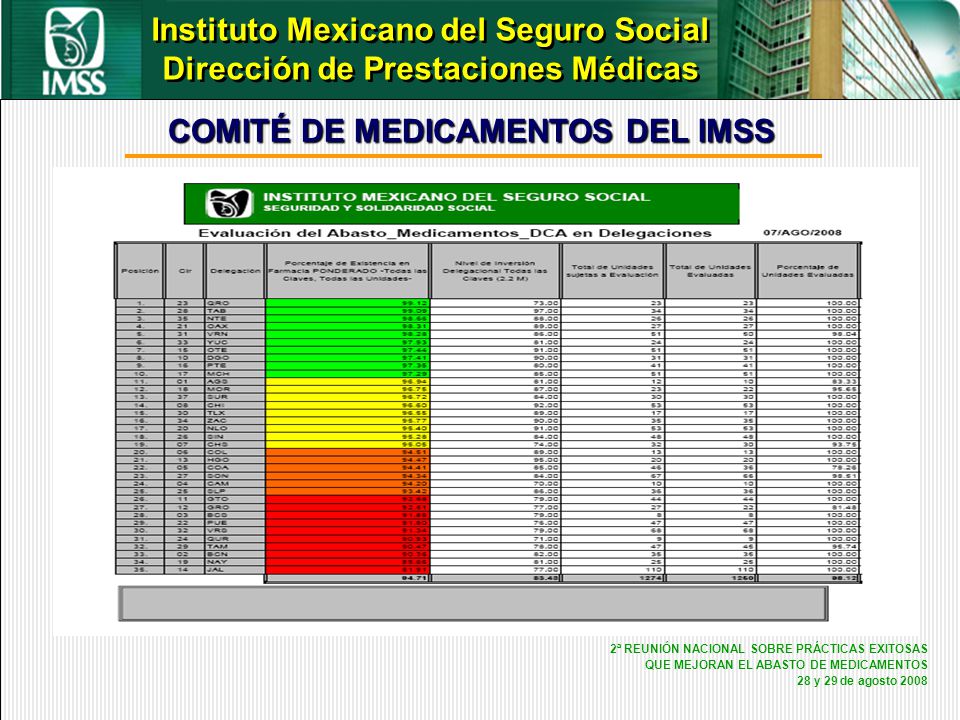Click the report date '07/AGO/2008'

tap(802, 232)
